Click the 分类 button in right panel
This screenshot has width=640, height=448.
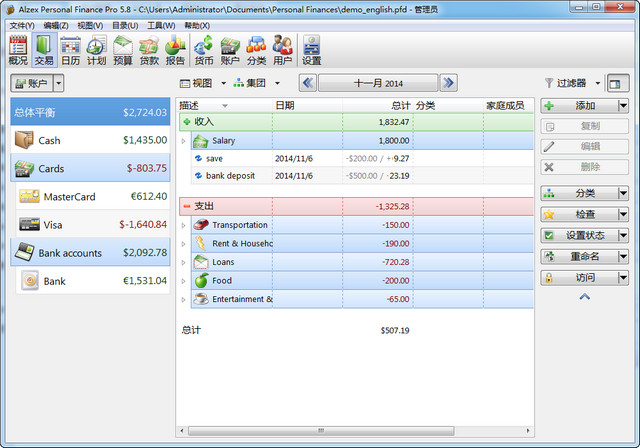click(x=580, y=193)
